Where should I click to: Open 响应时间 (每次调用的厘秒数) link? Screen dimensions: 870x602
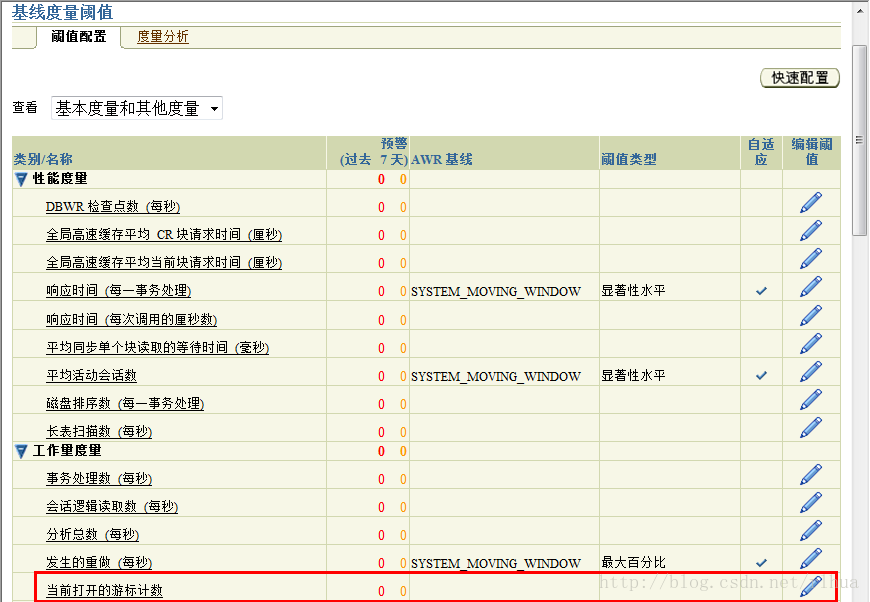pos(131,320)
